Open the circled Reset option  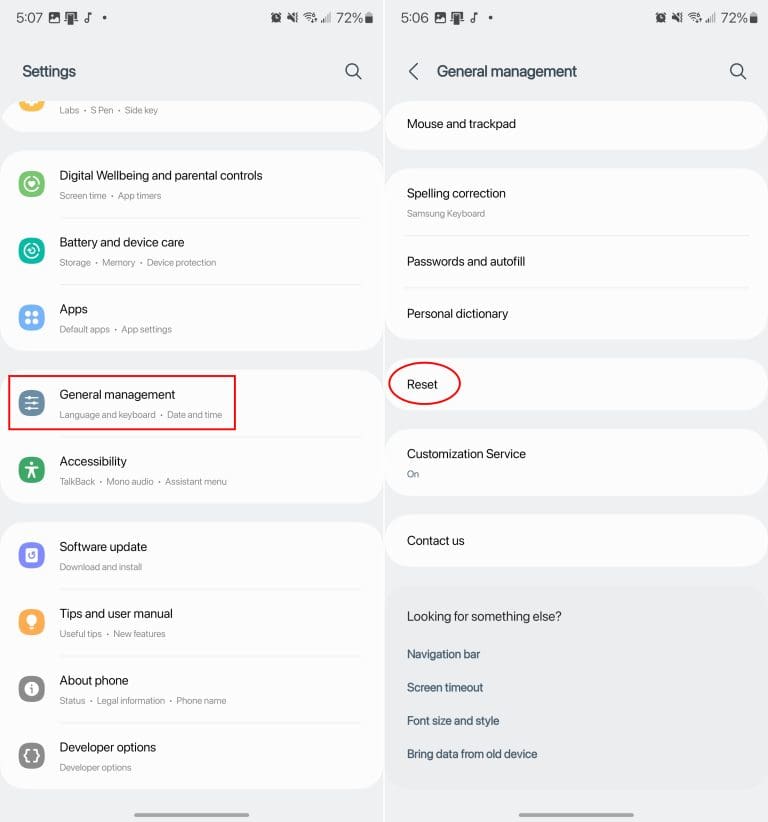[423, 384]
